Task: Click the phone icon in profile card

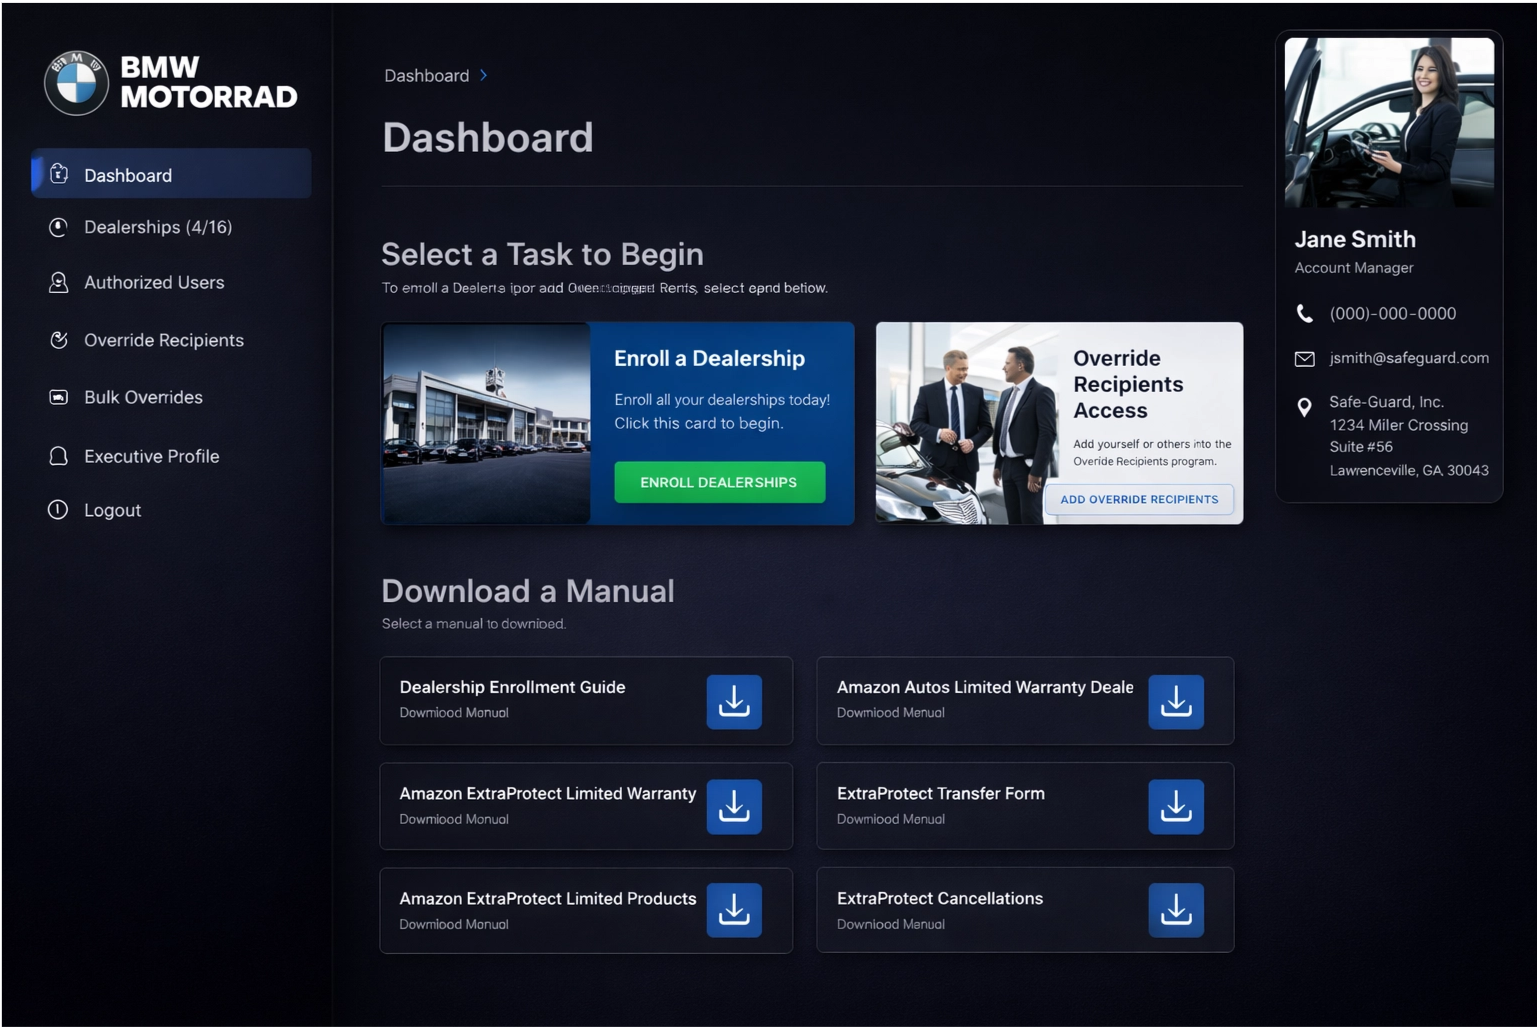Action: tap(1304, 314)
